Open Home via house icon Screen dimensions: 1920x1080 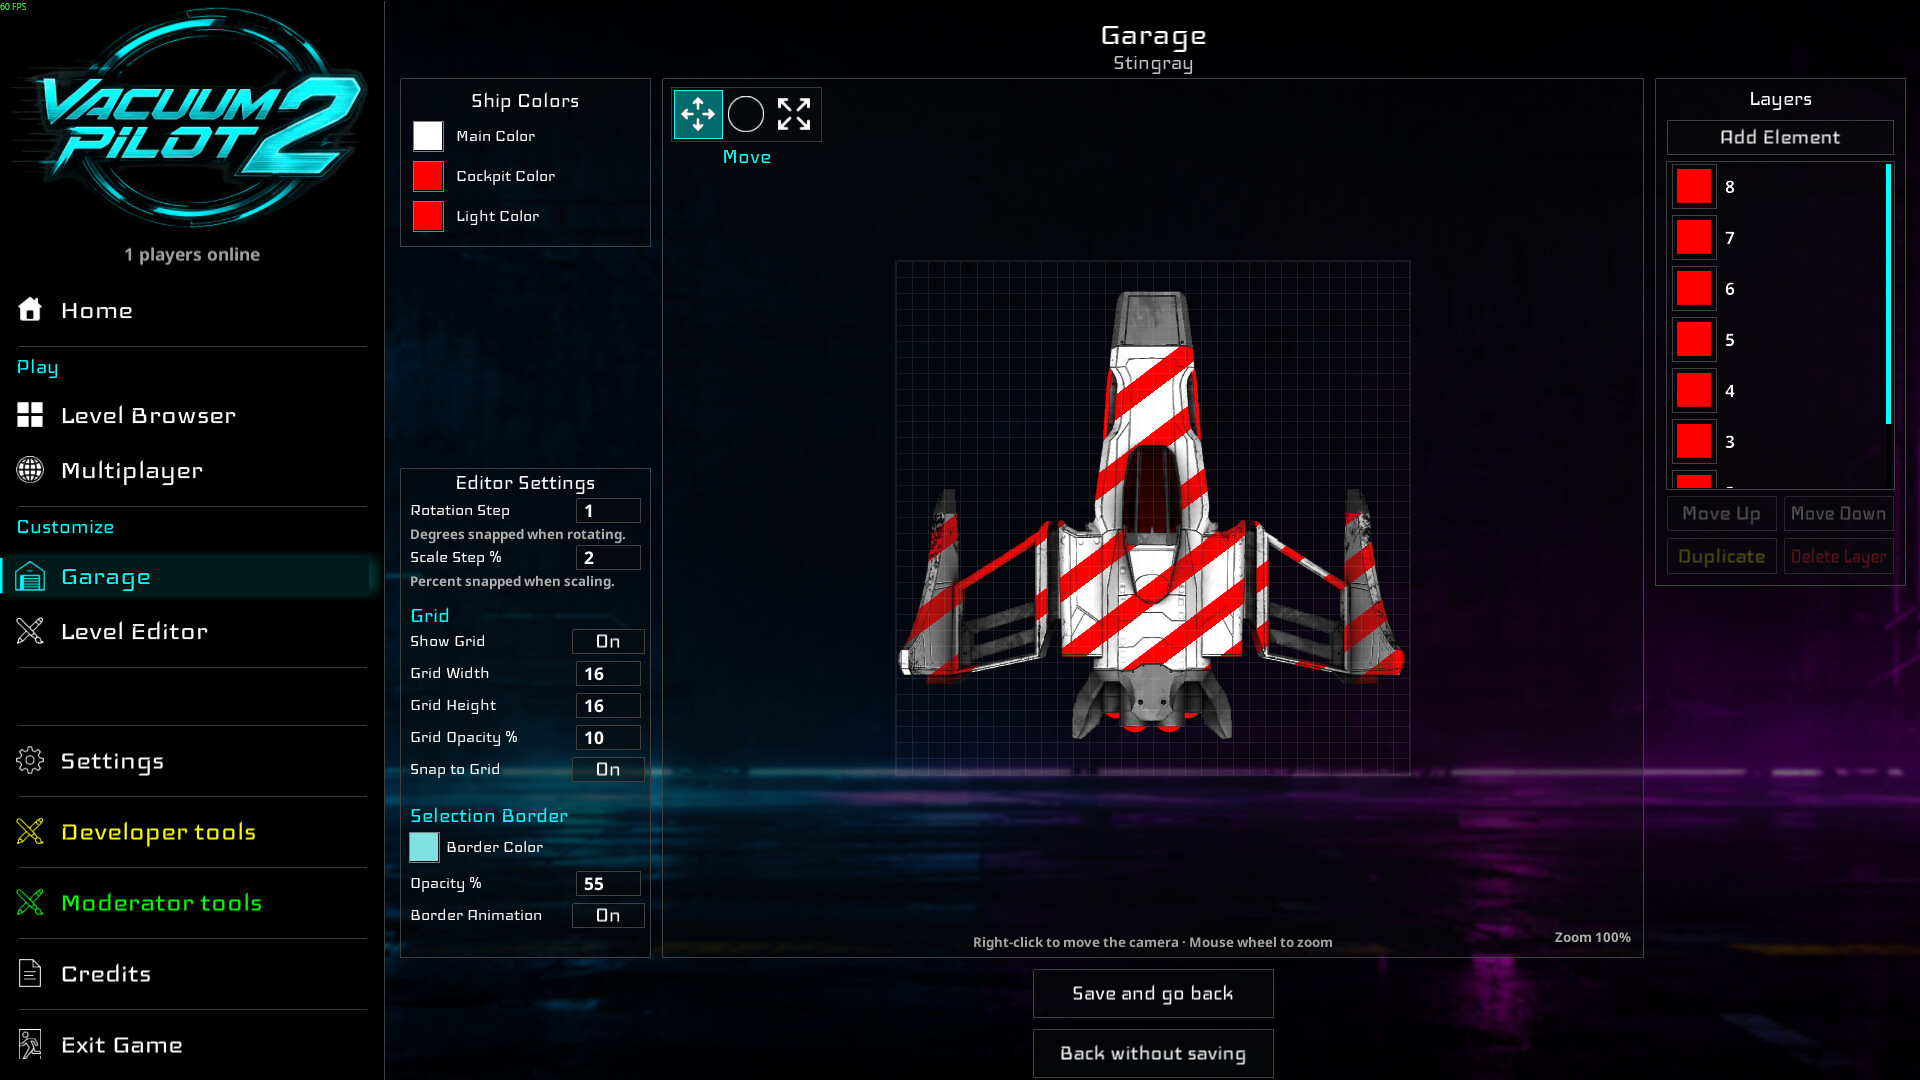[x=30, y=310]
